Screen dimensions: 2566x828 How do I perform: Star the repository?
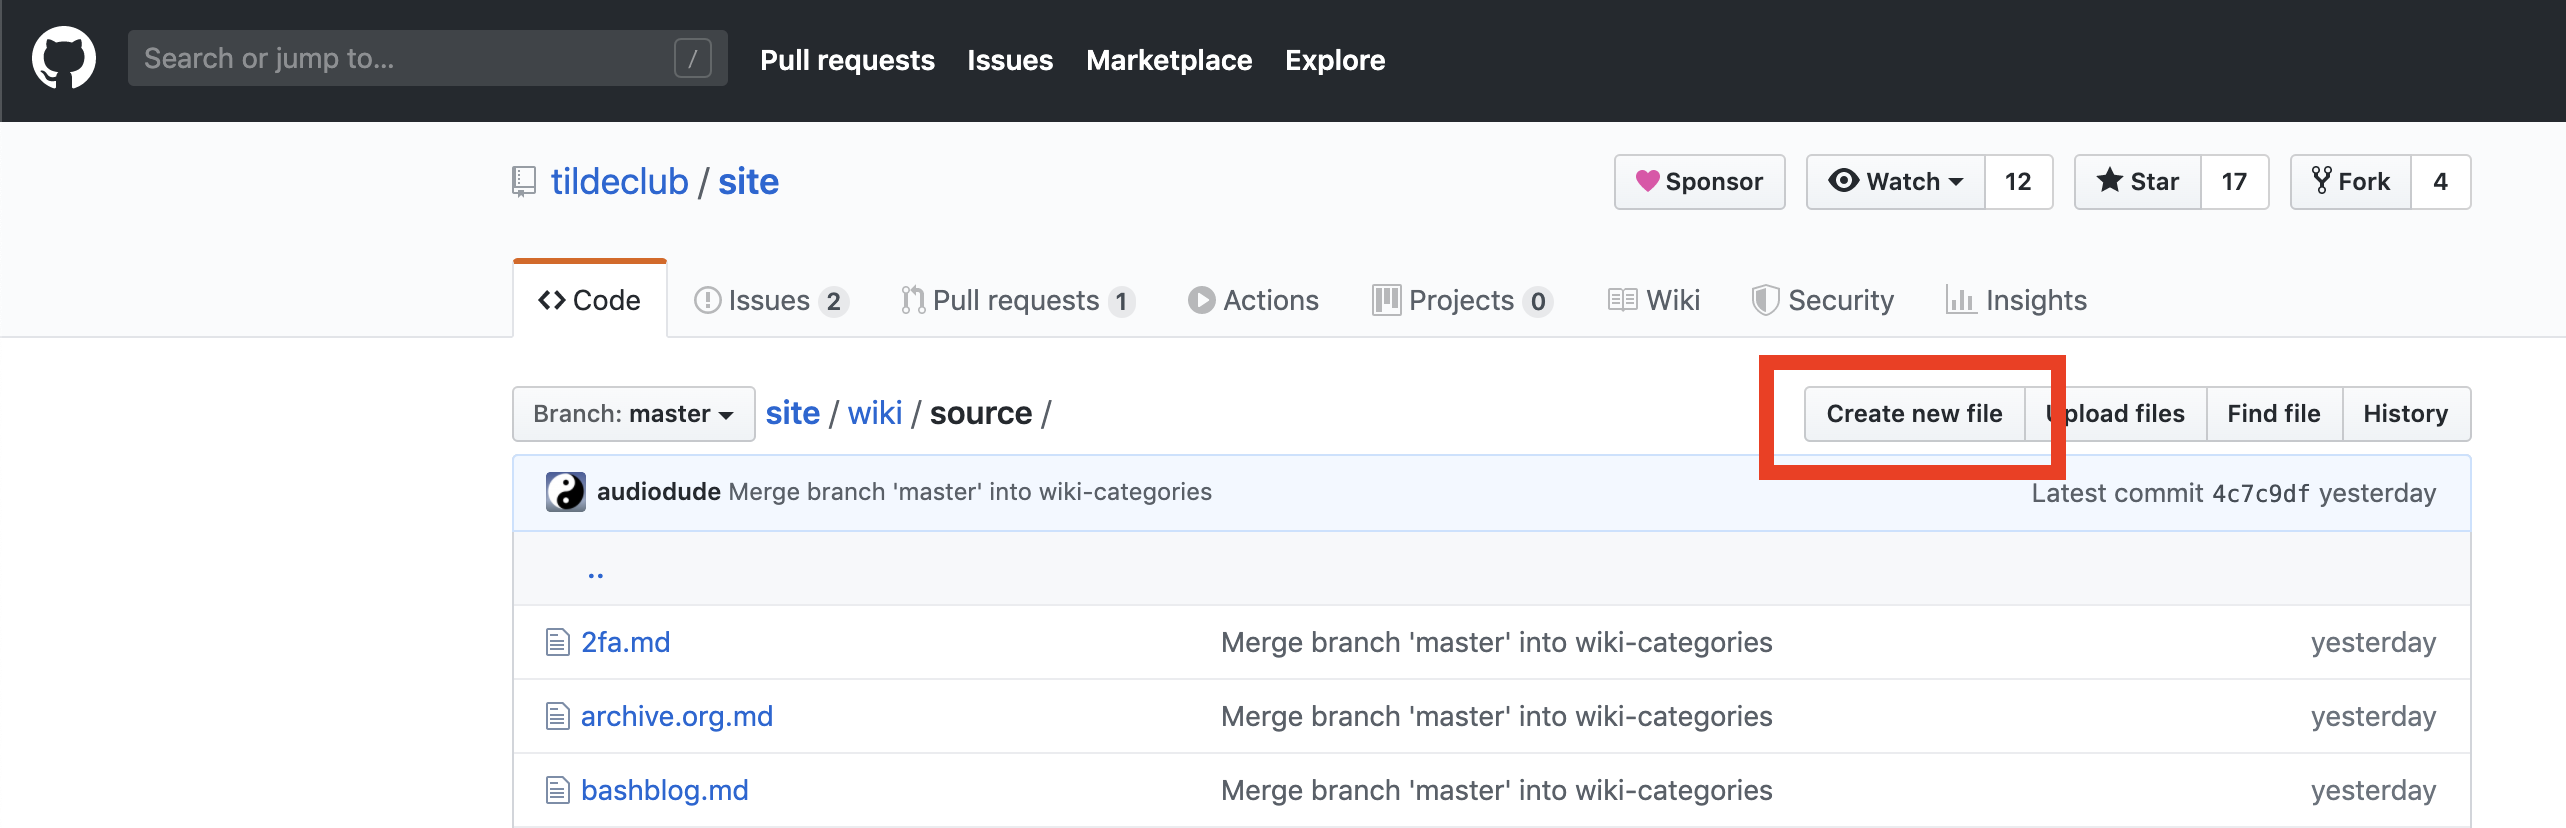2138,182
